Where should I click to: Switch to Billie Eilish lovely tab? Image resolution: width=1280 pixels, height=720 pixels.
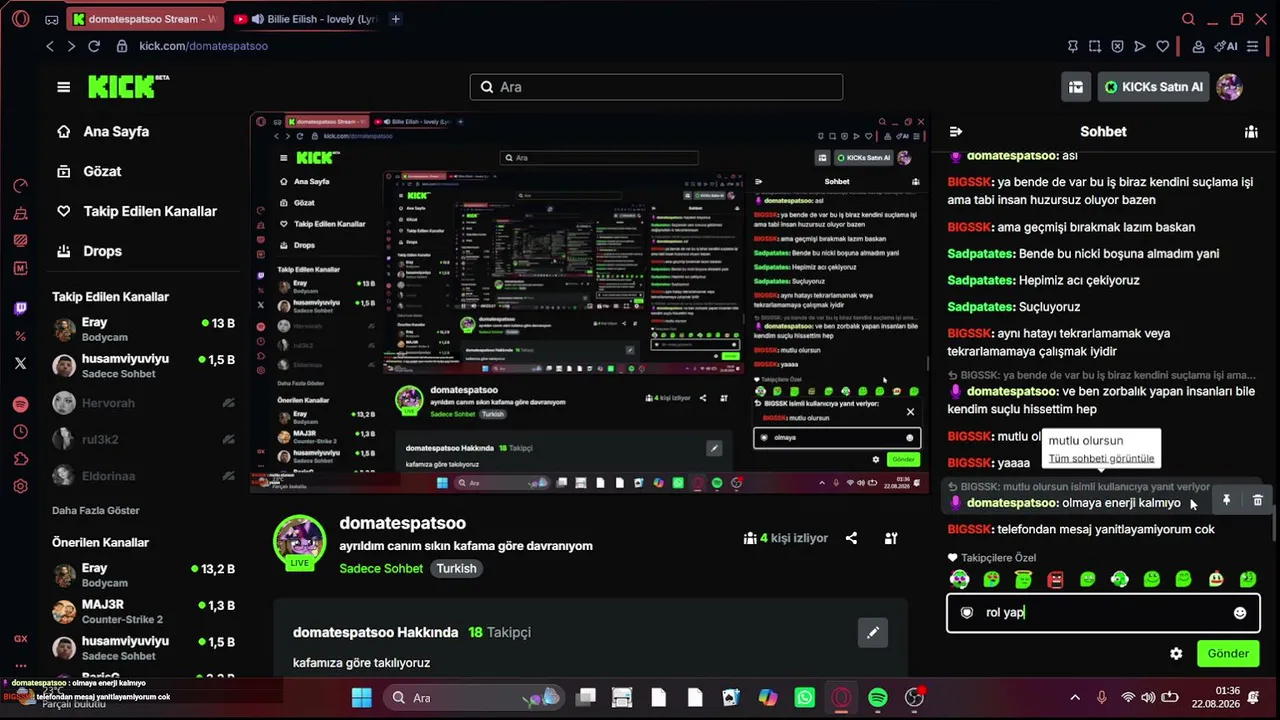pyautogui.click(x=305, y=19)
